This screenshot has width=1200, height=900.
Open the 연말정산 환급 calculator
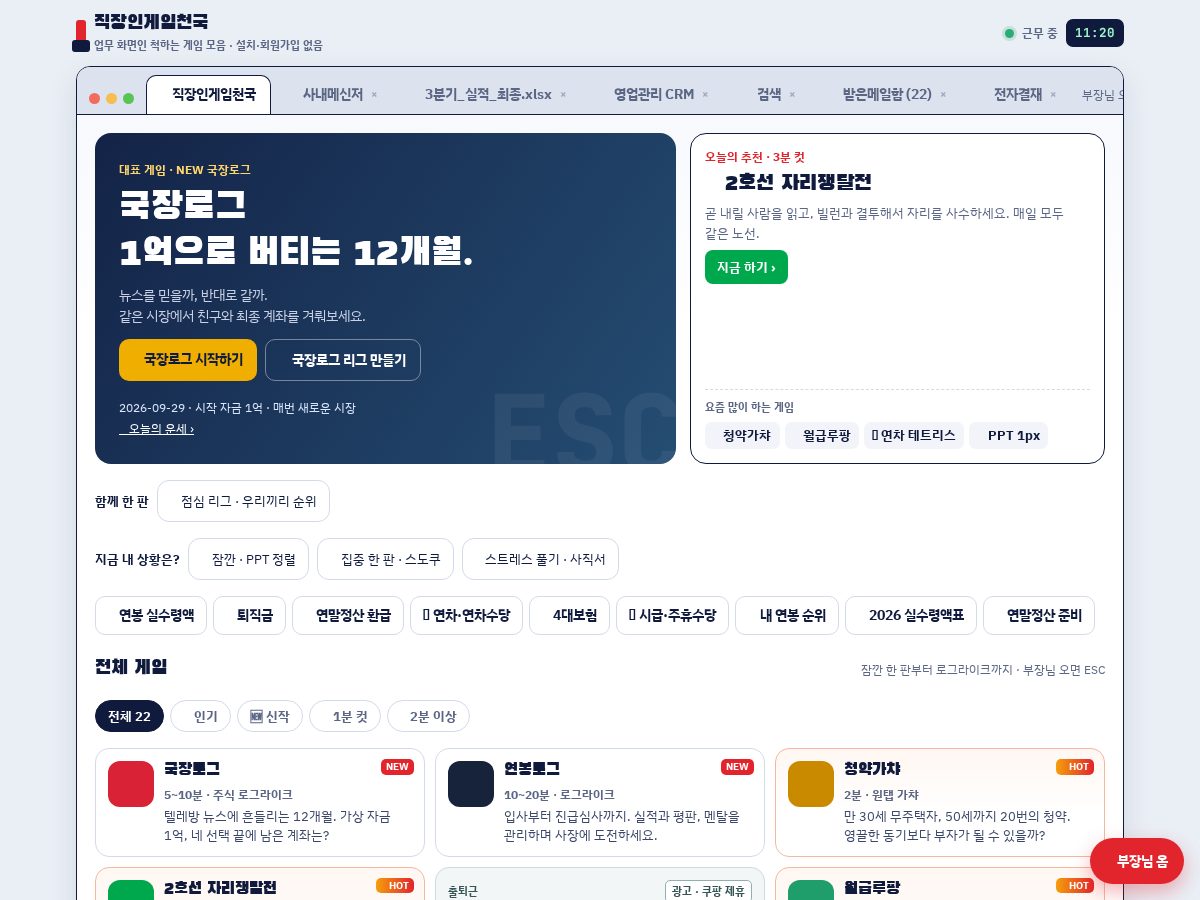coord(348,616)
